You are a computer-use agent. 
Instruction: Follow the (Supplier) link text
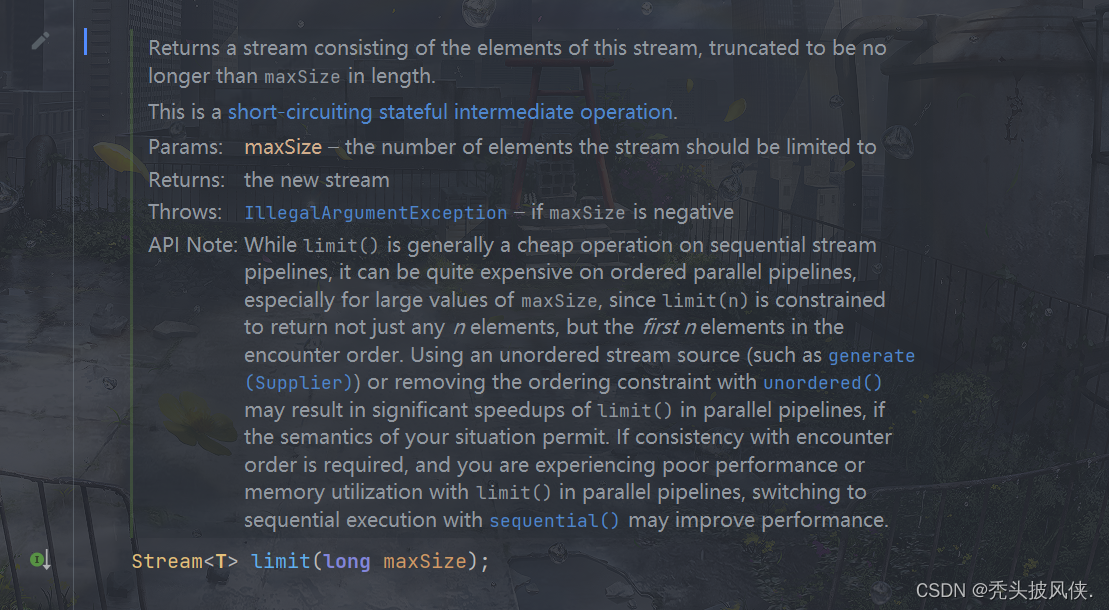pos(299,383)
